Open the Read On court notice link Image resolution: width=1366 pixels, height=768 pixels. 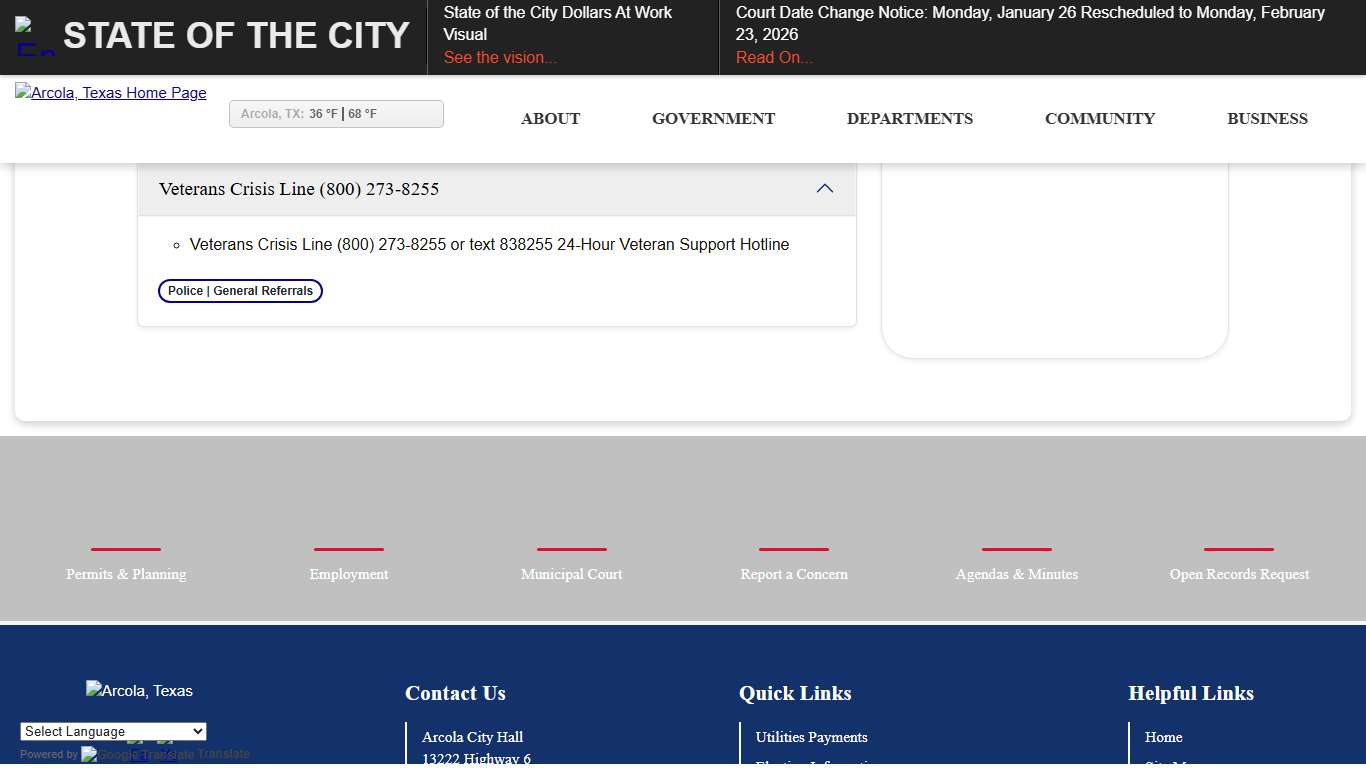(773, 57)
